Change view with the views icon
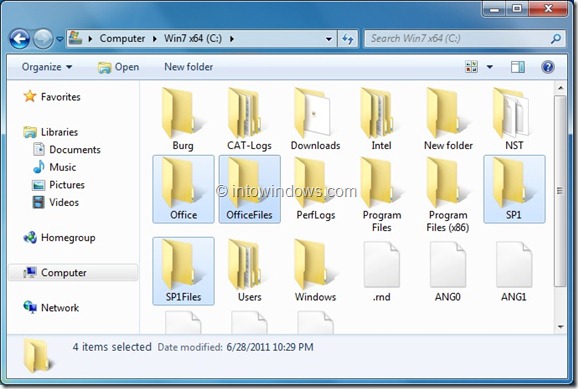Image resolution: width=578 pixels, height=389 pixels. pyautogui.click(x=471, y=67)
